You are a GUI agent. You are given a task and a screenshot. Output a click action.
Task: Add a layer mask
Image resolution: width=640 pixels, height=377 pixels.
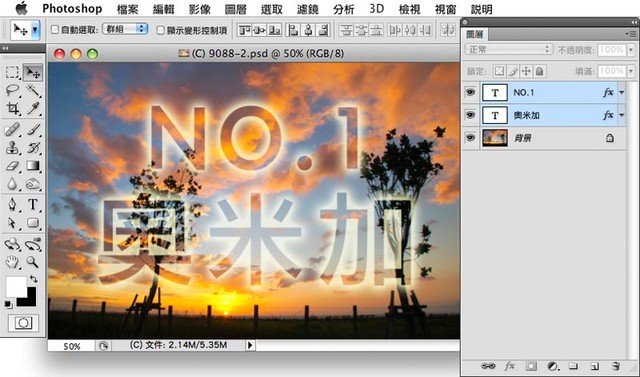coord(531,366)
